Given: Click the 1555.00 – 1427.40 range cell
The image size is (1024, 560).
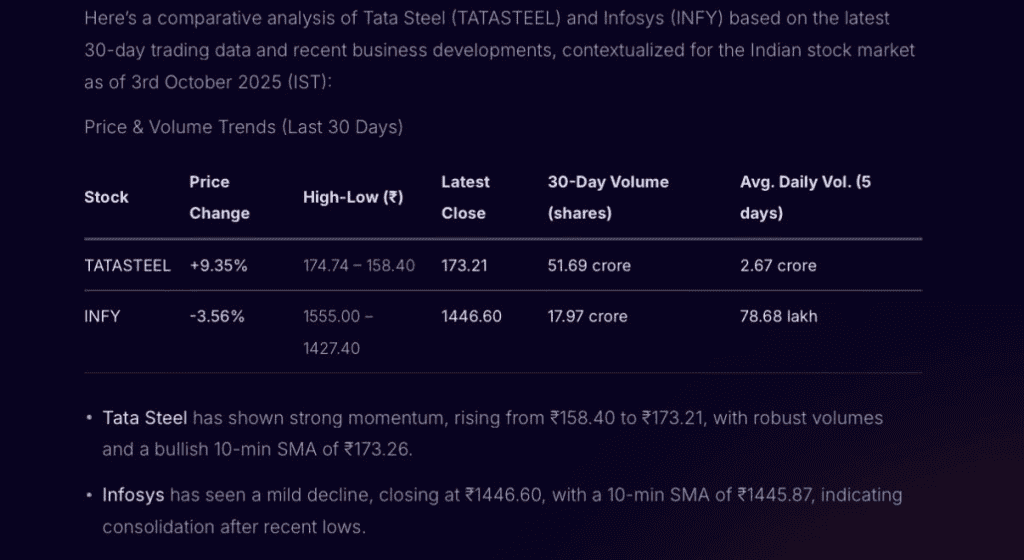Looking at the screenshot, I should [338, 332].
